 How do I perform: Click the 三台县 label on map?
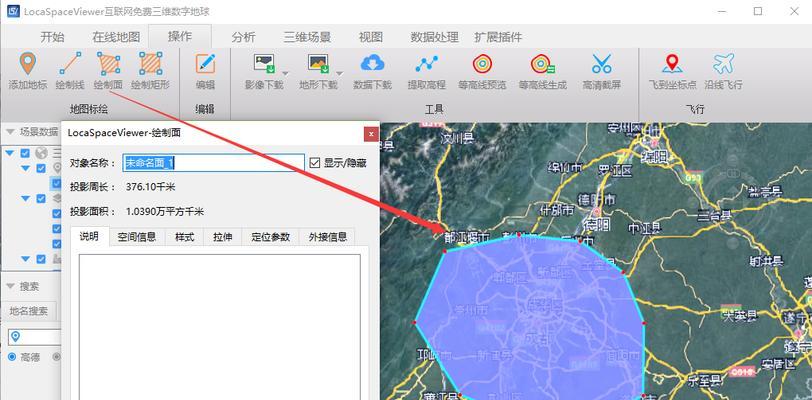(713, 214)
